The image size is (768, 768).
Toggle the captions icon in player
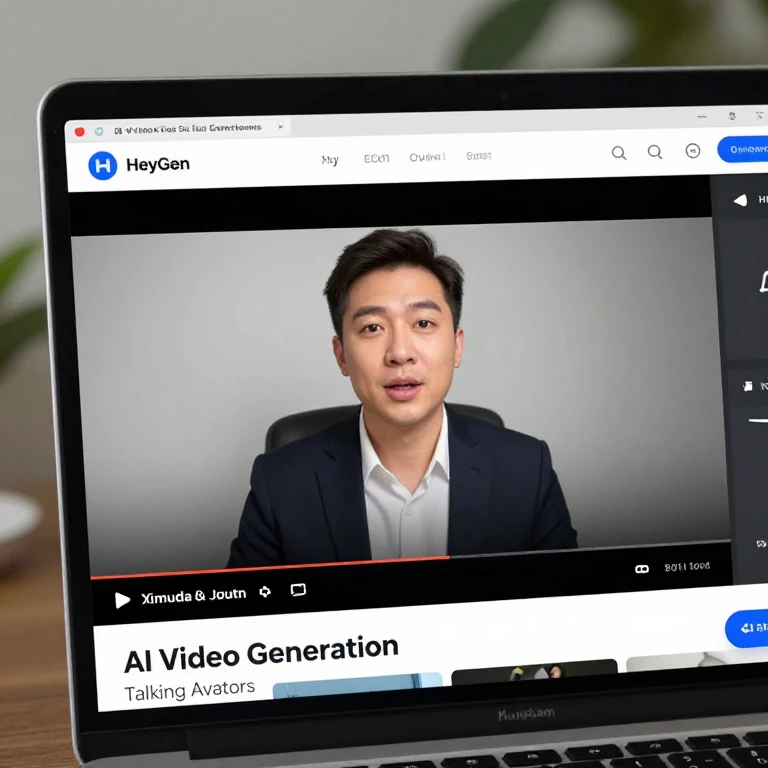[642, 569]
